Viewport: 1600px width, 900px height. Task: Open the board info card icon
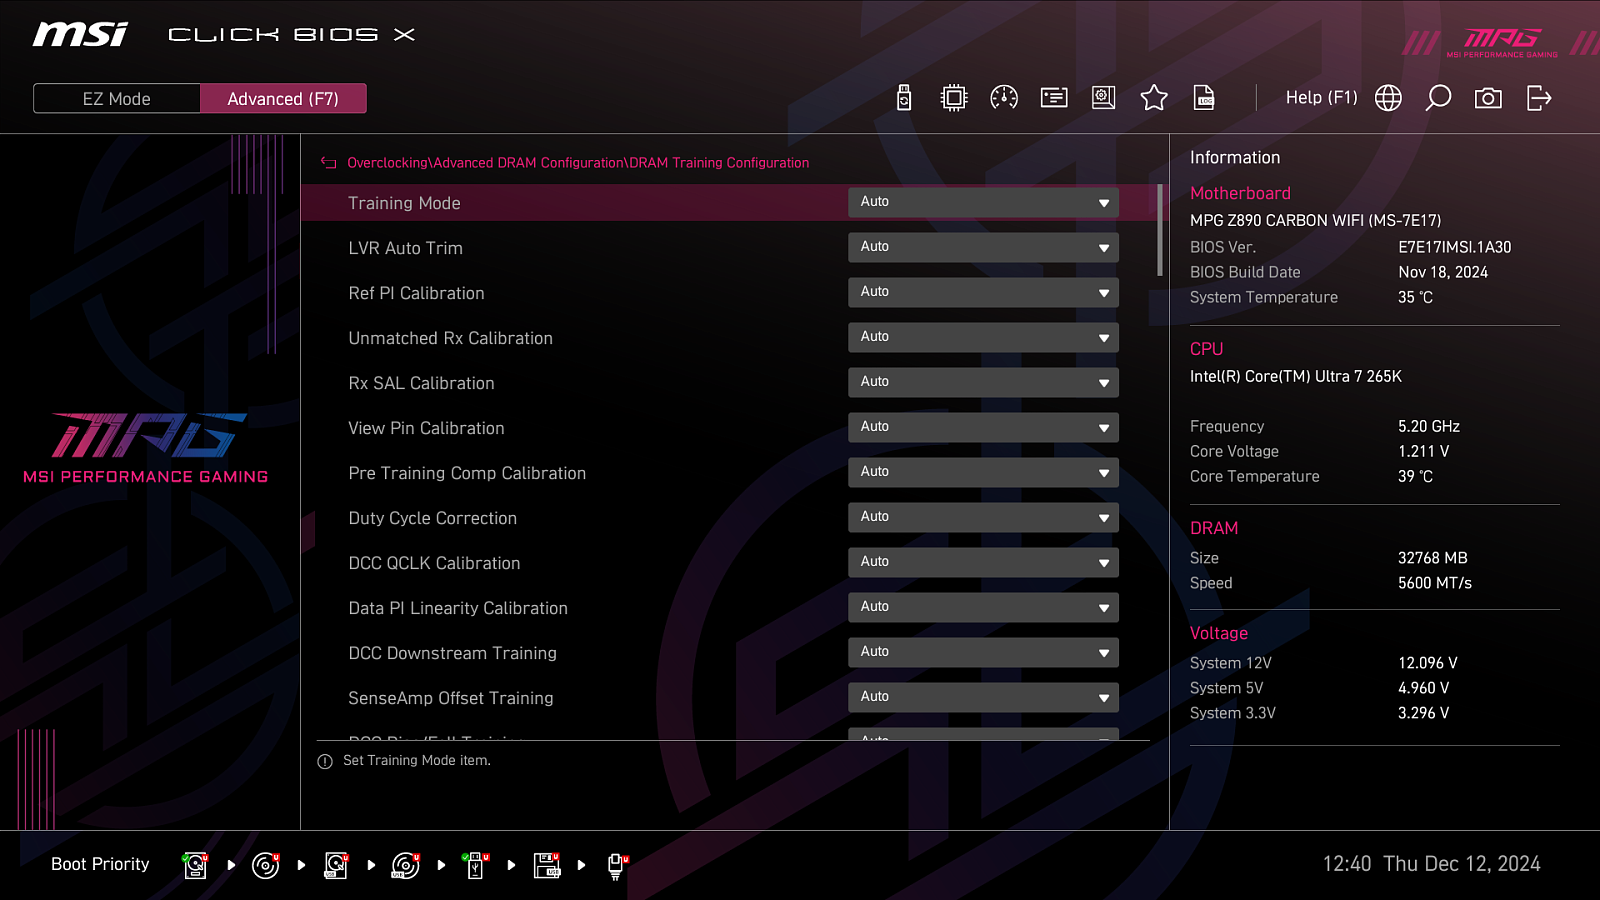(x=1054, y=98)
